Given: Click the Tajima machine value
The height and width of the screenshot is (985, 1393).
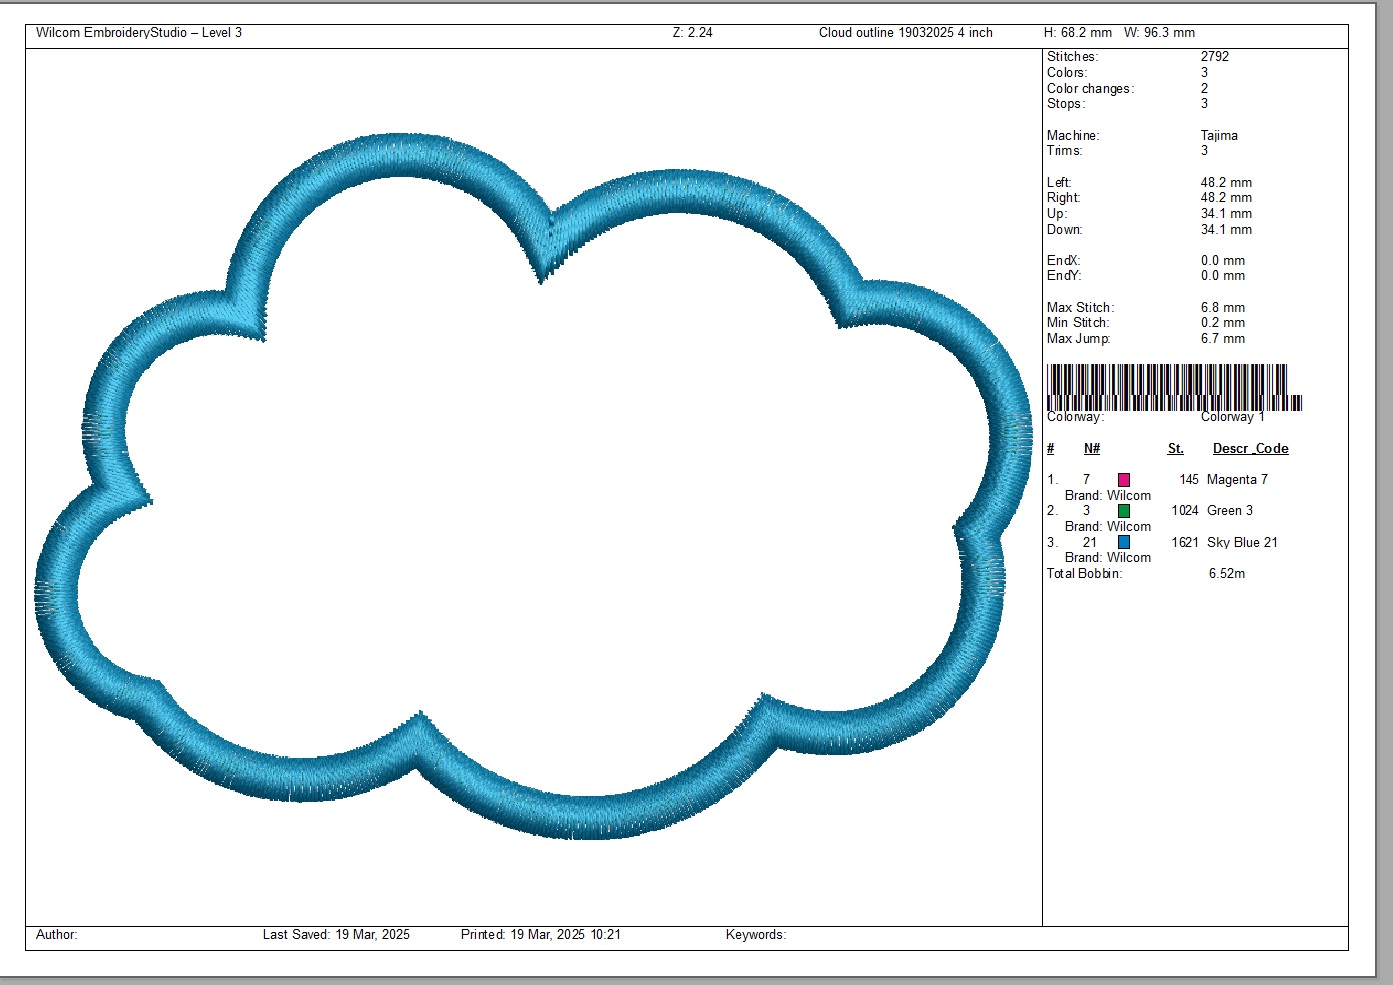Looking at the screenshot, I should click(x=1219, y=136).
